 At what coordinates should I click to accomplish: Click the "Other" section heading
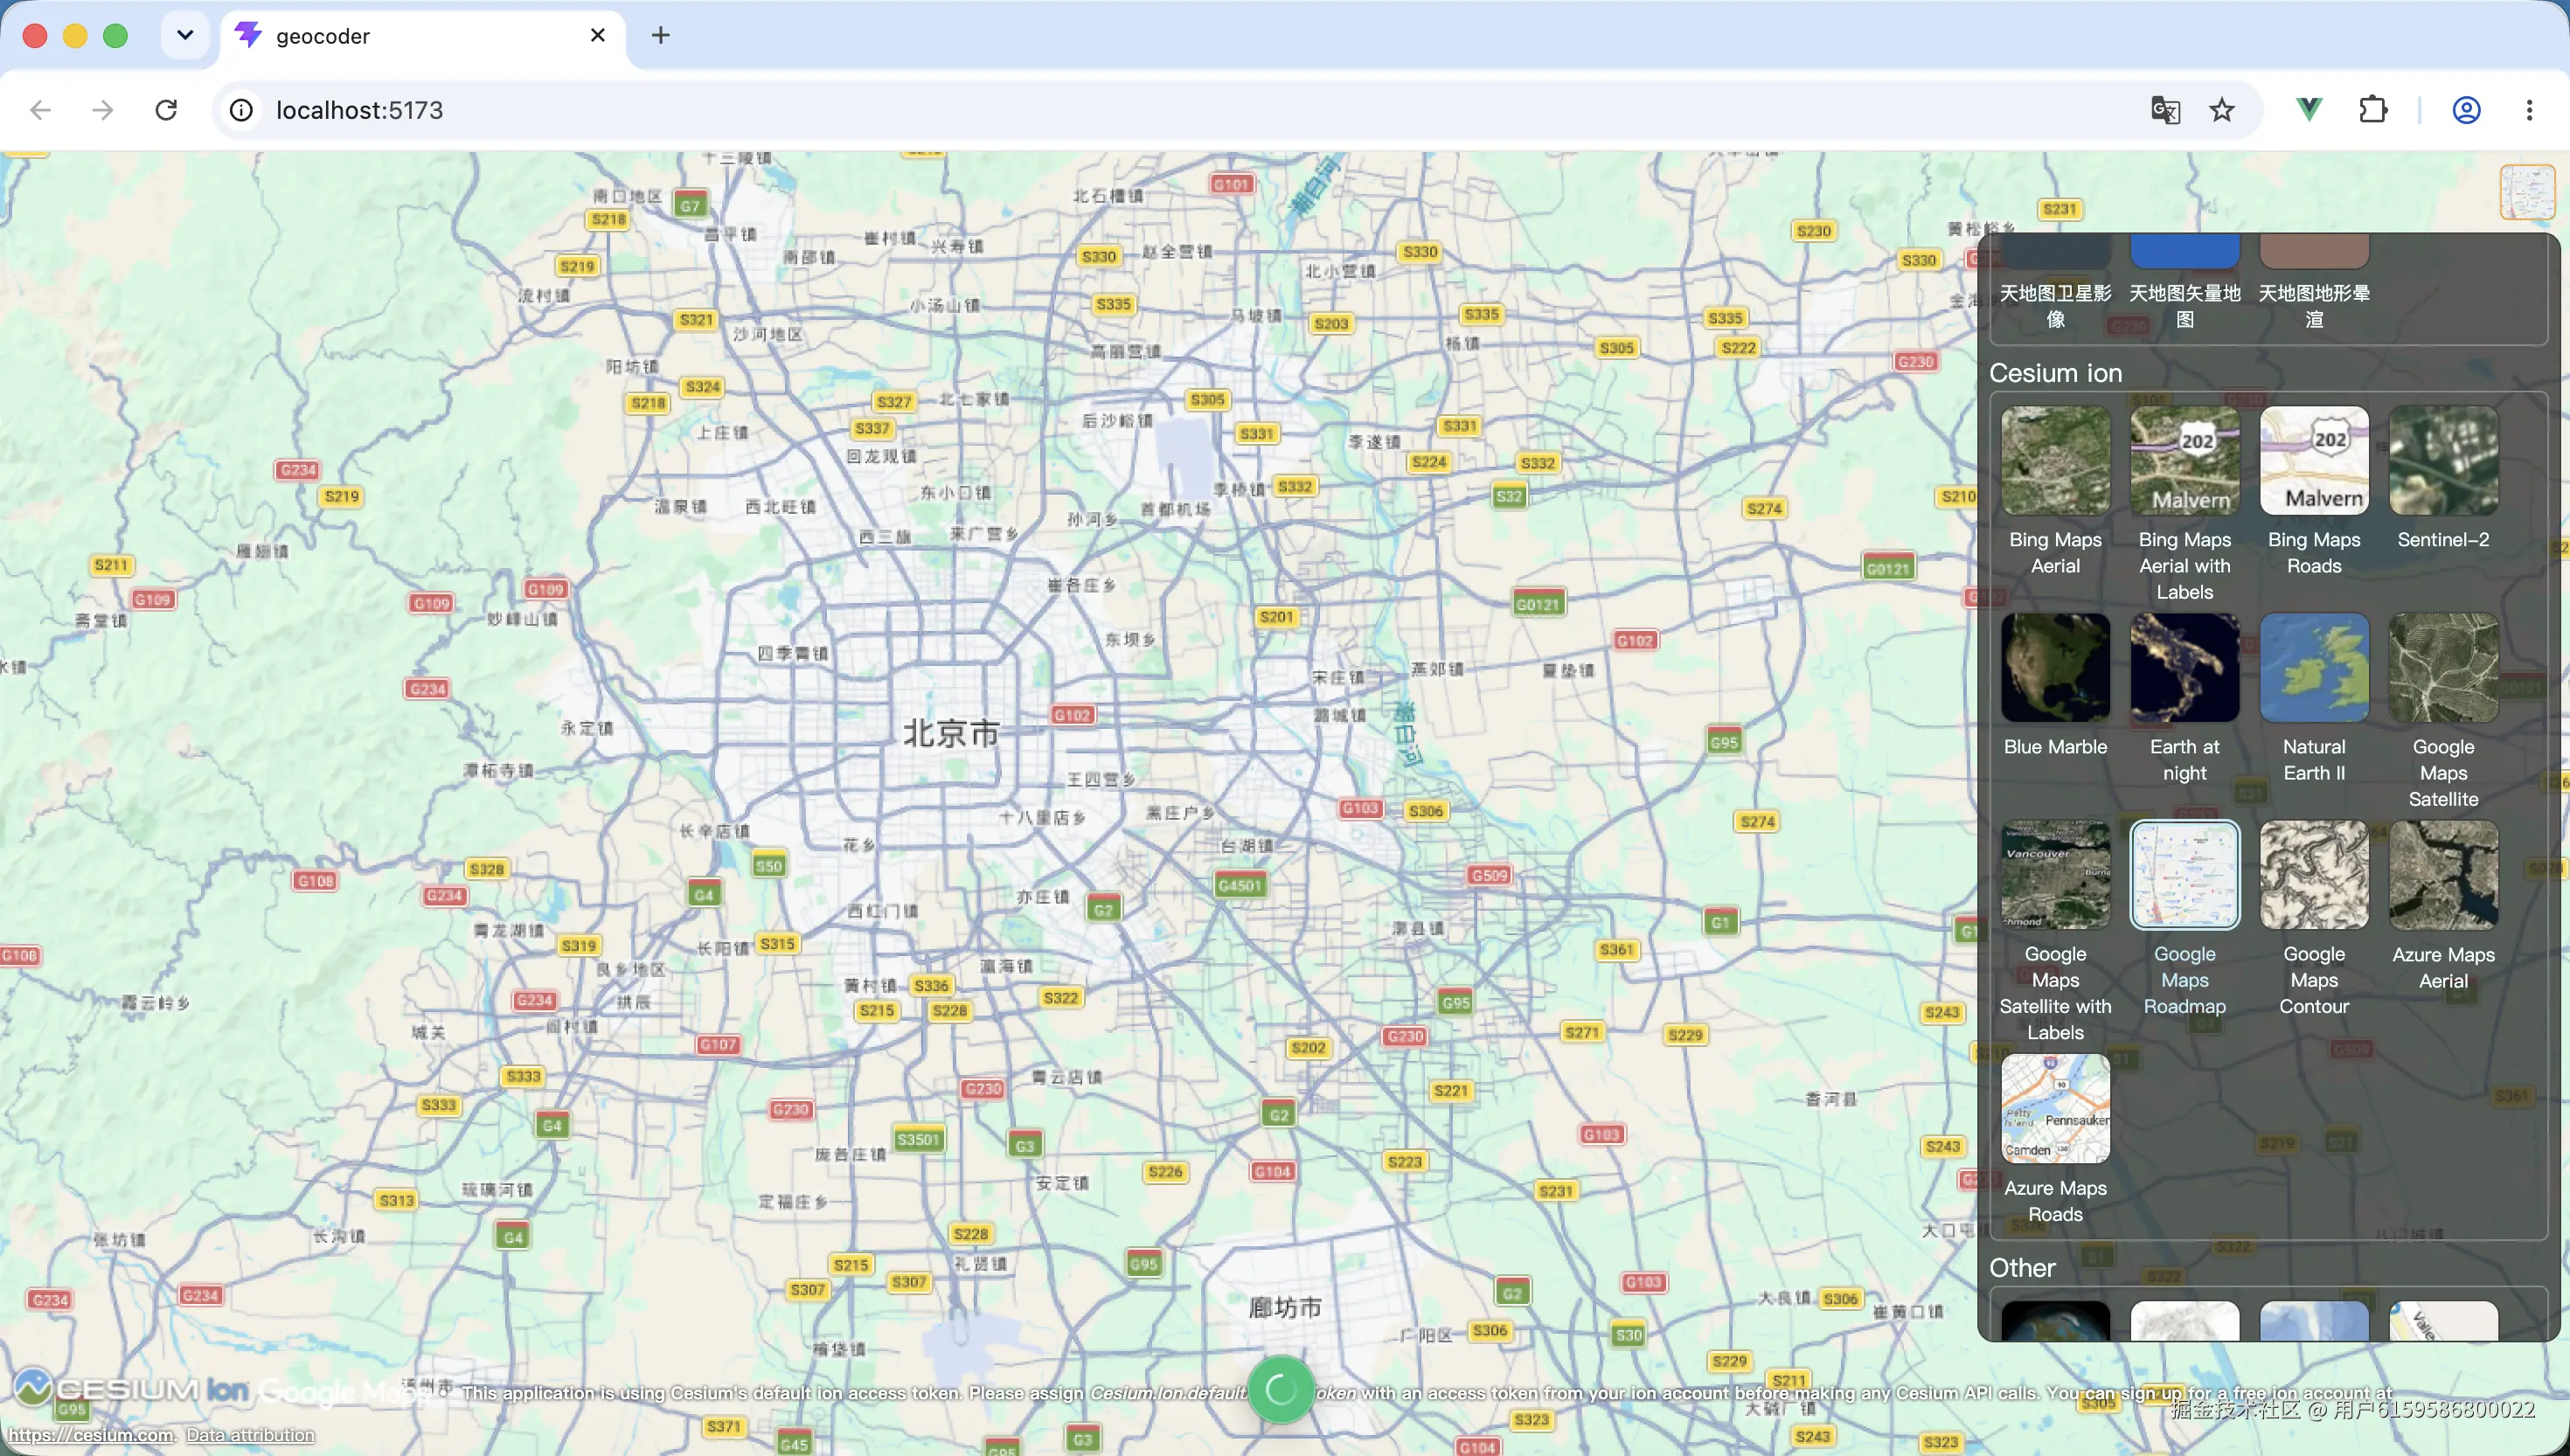click(x=2022, y=1268)
